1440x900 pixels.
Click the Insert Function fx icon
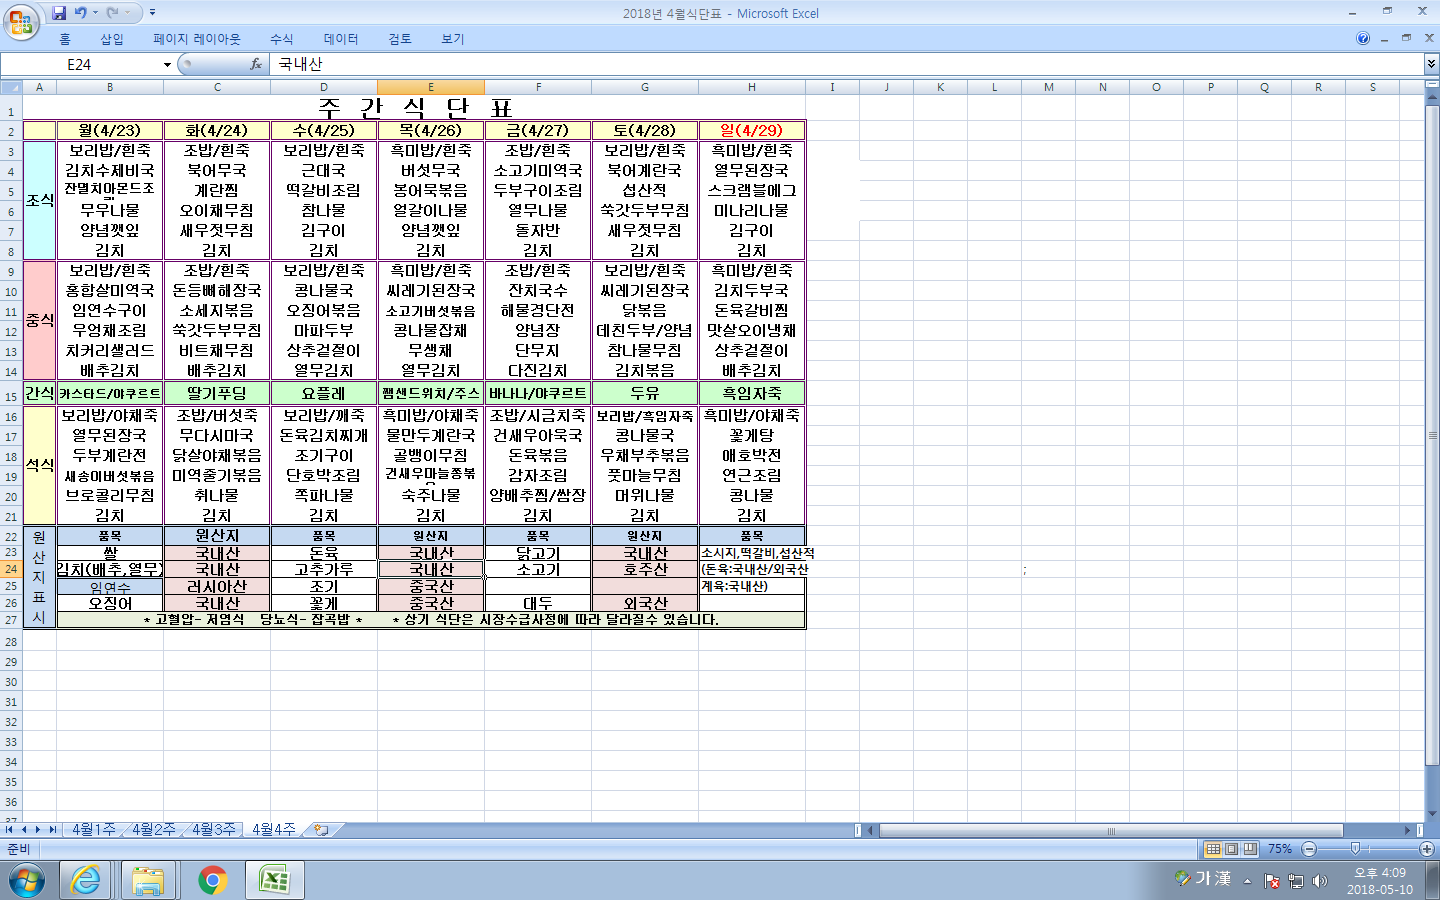256,64
